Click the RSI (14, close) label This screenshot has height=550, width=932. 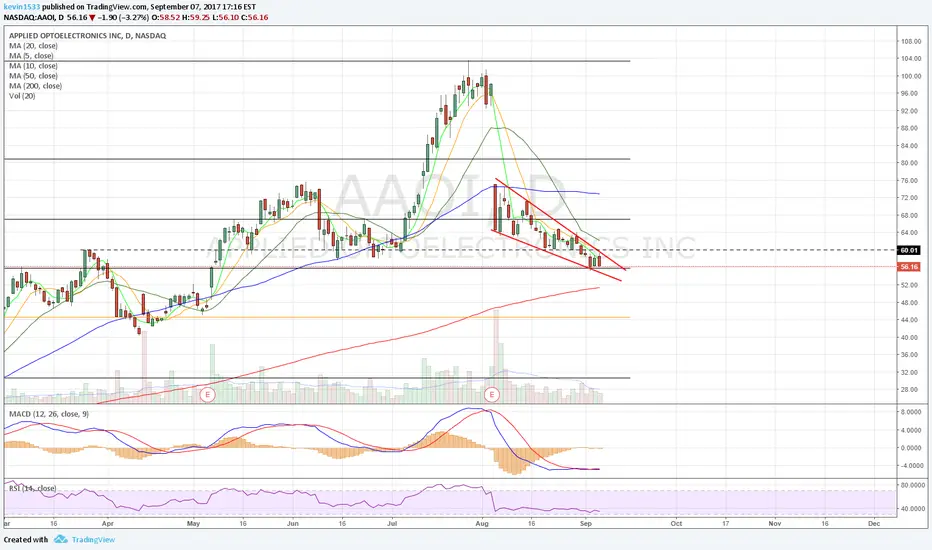pos(33,488)
